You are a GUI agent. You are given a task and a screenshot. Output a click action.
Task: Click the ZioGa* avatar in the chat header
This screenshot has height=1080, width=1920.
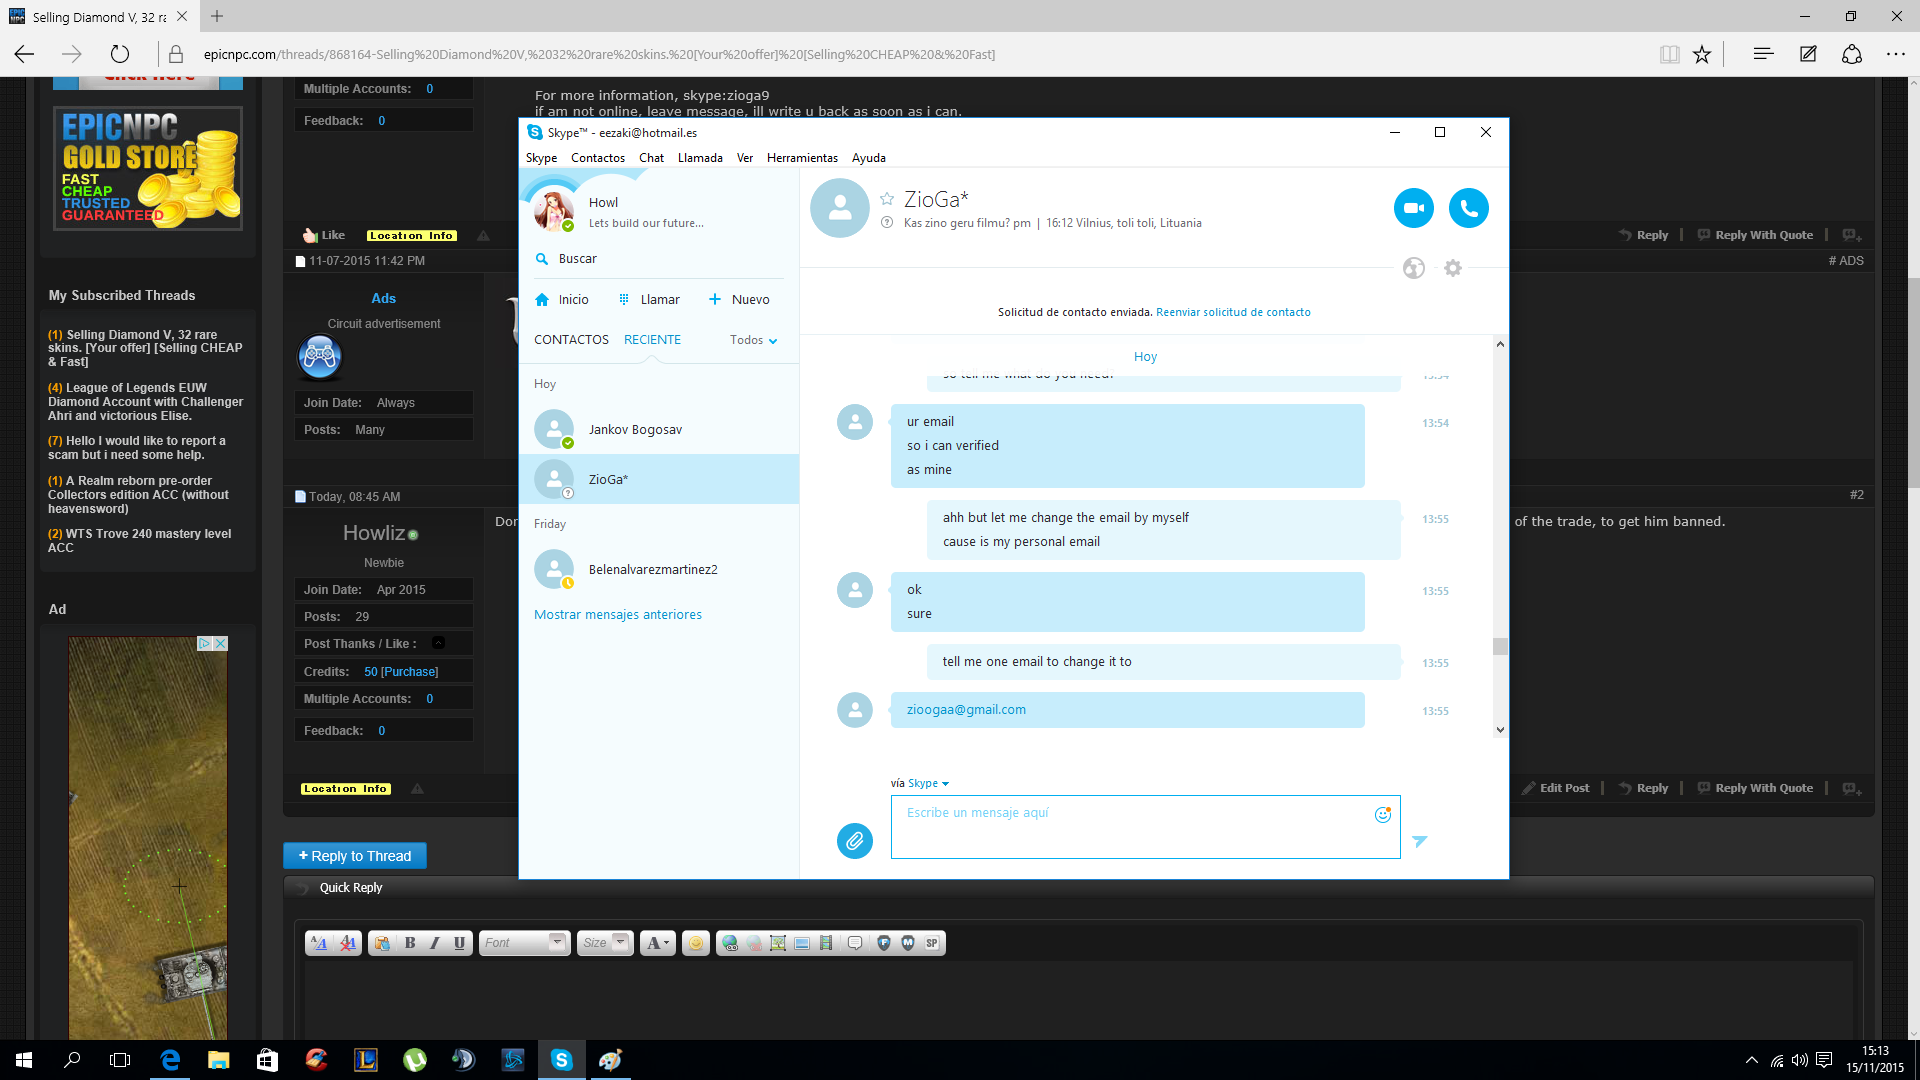click(x=840, y=208)
